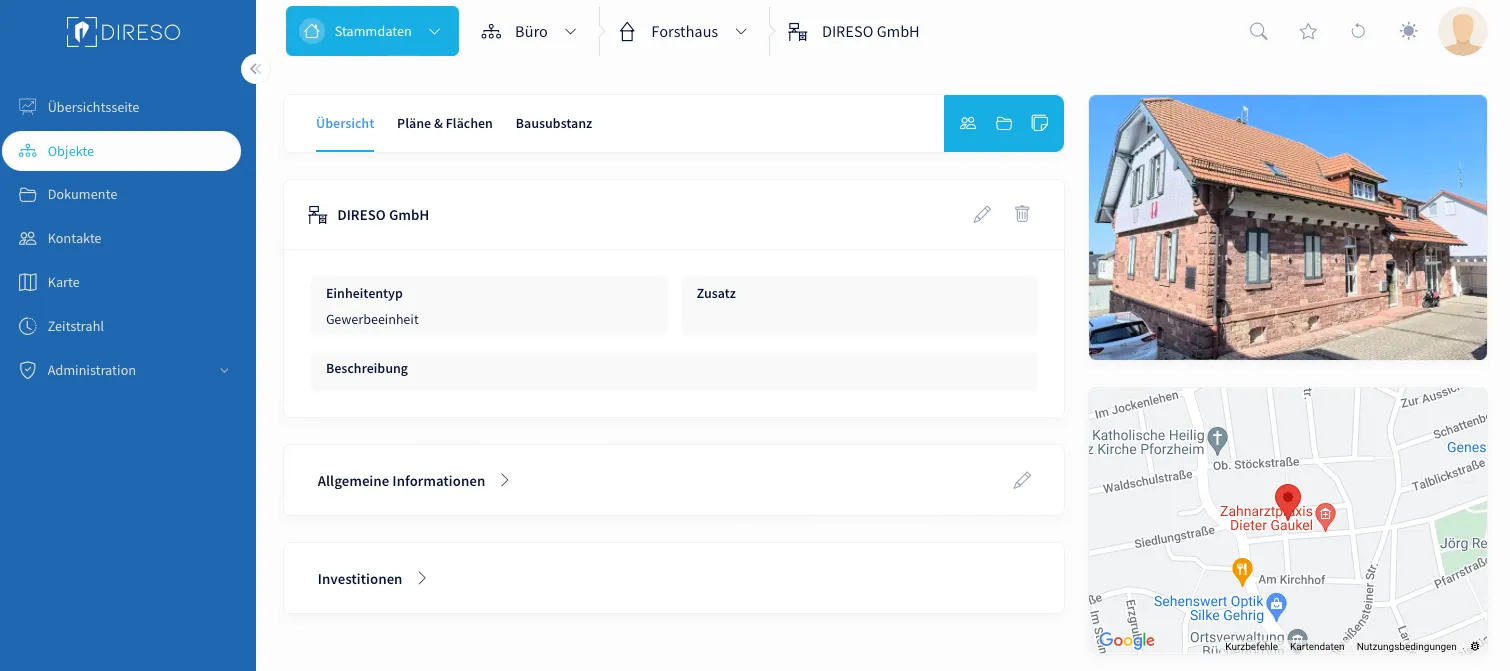Click the Nutzungsbedingungen link on the map
Image resolution: width=1510 pixels, height=671 pixels.
click(1406, 647)
